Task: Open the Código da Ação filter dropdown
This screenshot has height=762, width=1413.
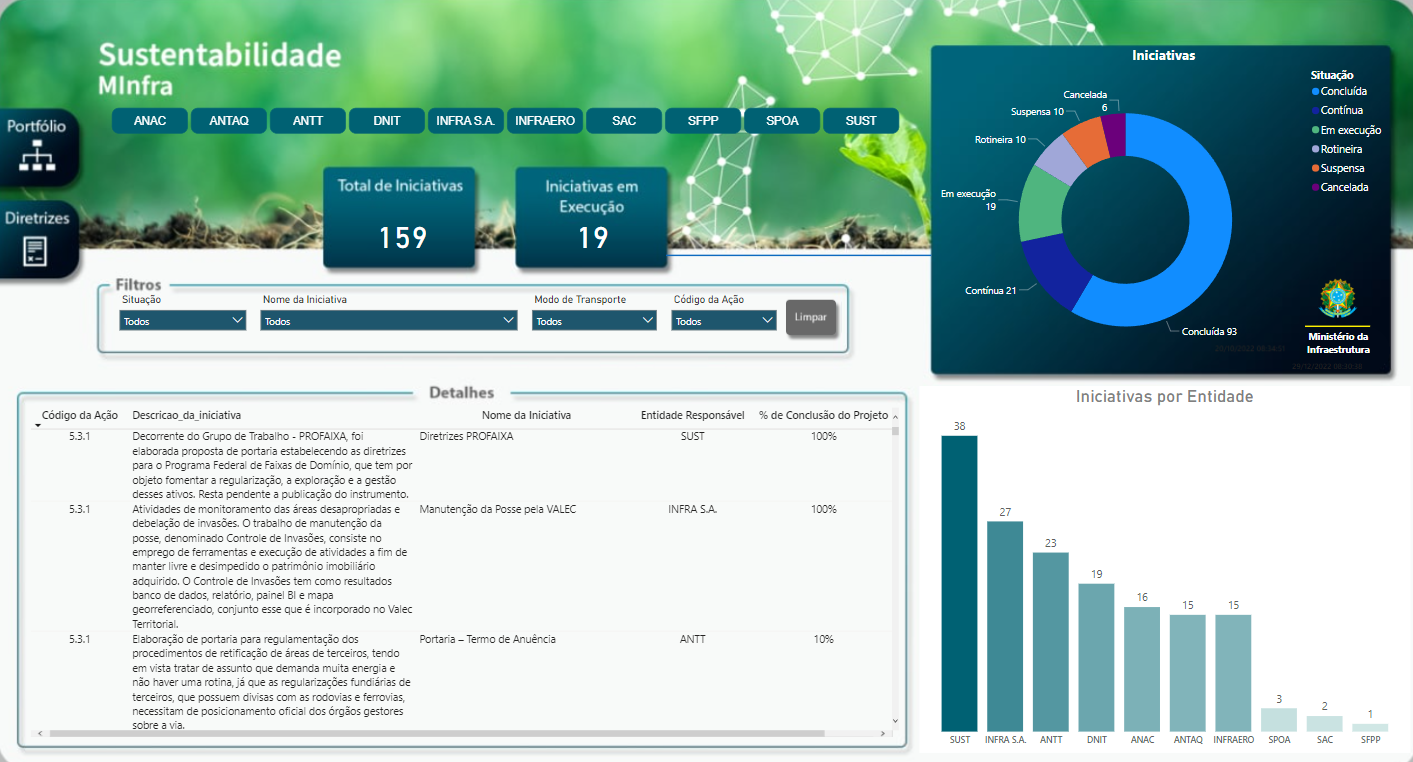Action: tap(723, 321)
